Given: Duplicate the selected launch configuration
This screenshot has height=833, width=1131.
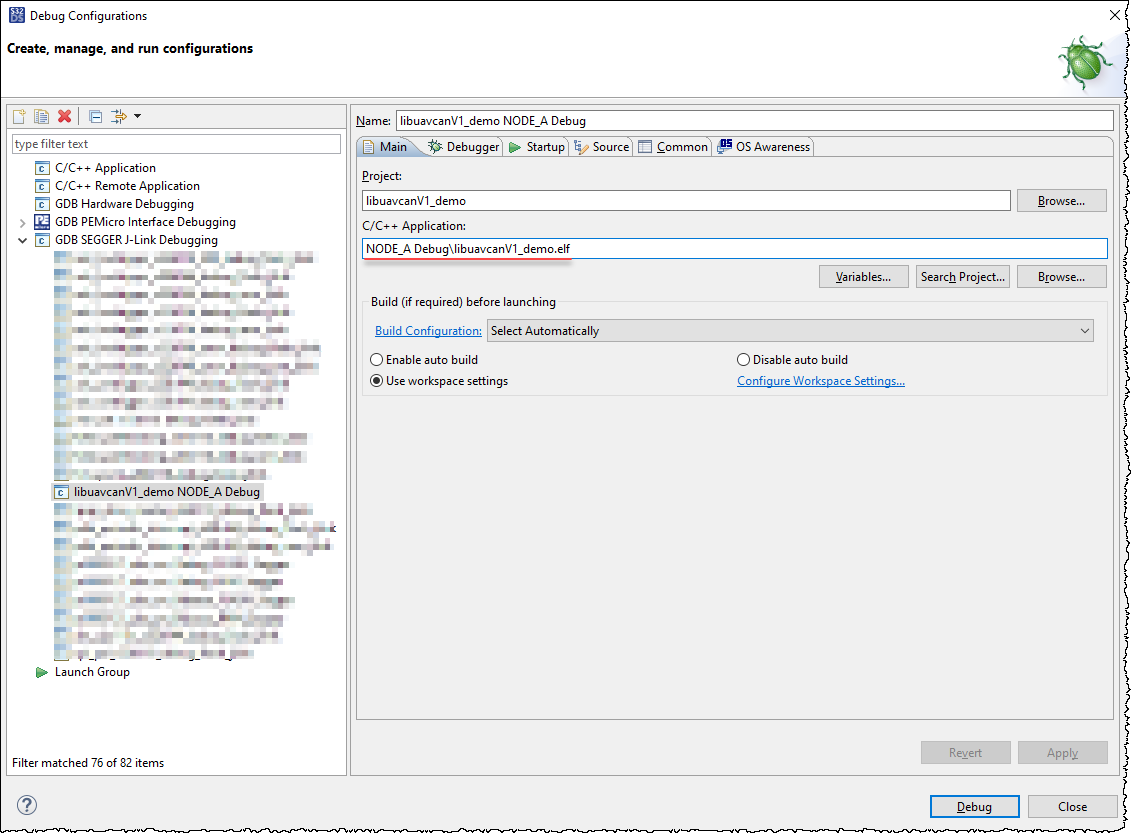Looking at the screenshot, I should pos(41,116).
